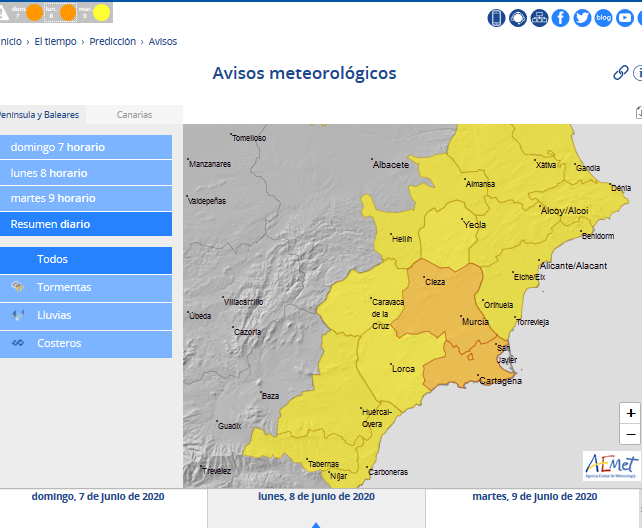
Task: Open the Twitter bird icon
Action: click(x=582, y=18)
